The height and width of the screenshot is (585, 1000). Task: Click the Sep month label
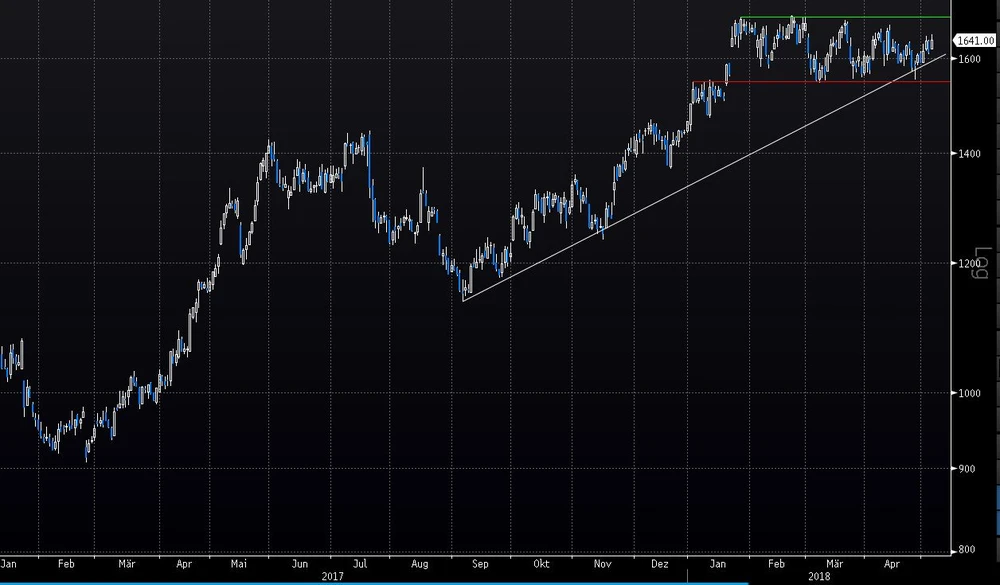pyautogui.click(x=481, y=564)
